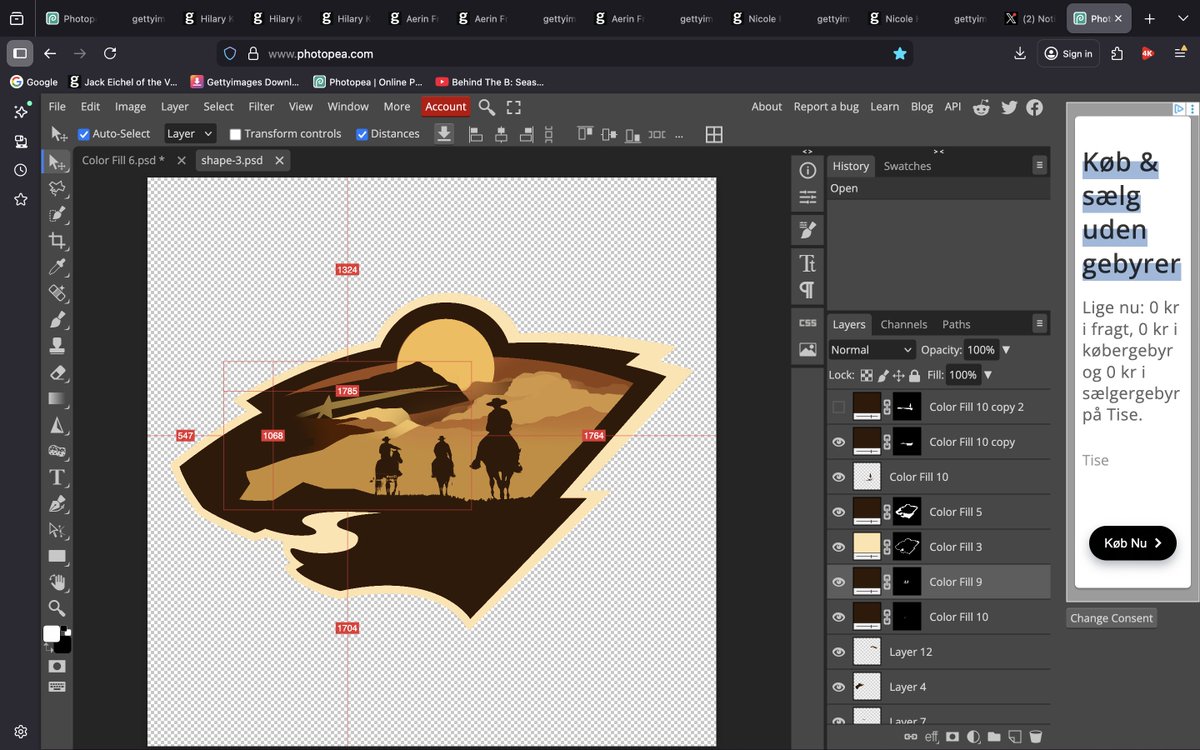Expand the Opacity slider arrow

[1006, 350]
